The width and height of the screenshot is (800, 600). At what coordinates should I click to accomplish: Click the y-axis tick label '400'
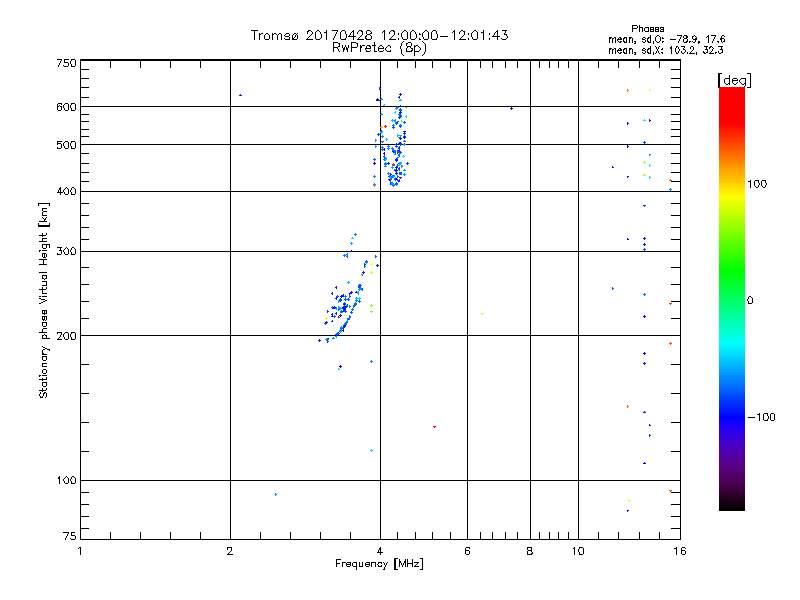coord(67,192)
